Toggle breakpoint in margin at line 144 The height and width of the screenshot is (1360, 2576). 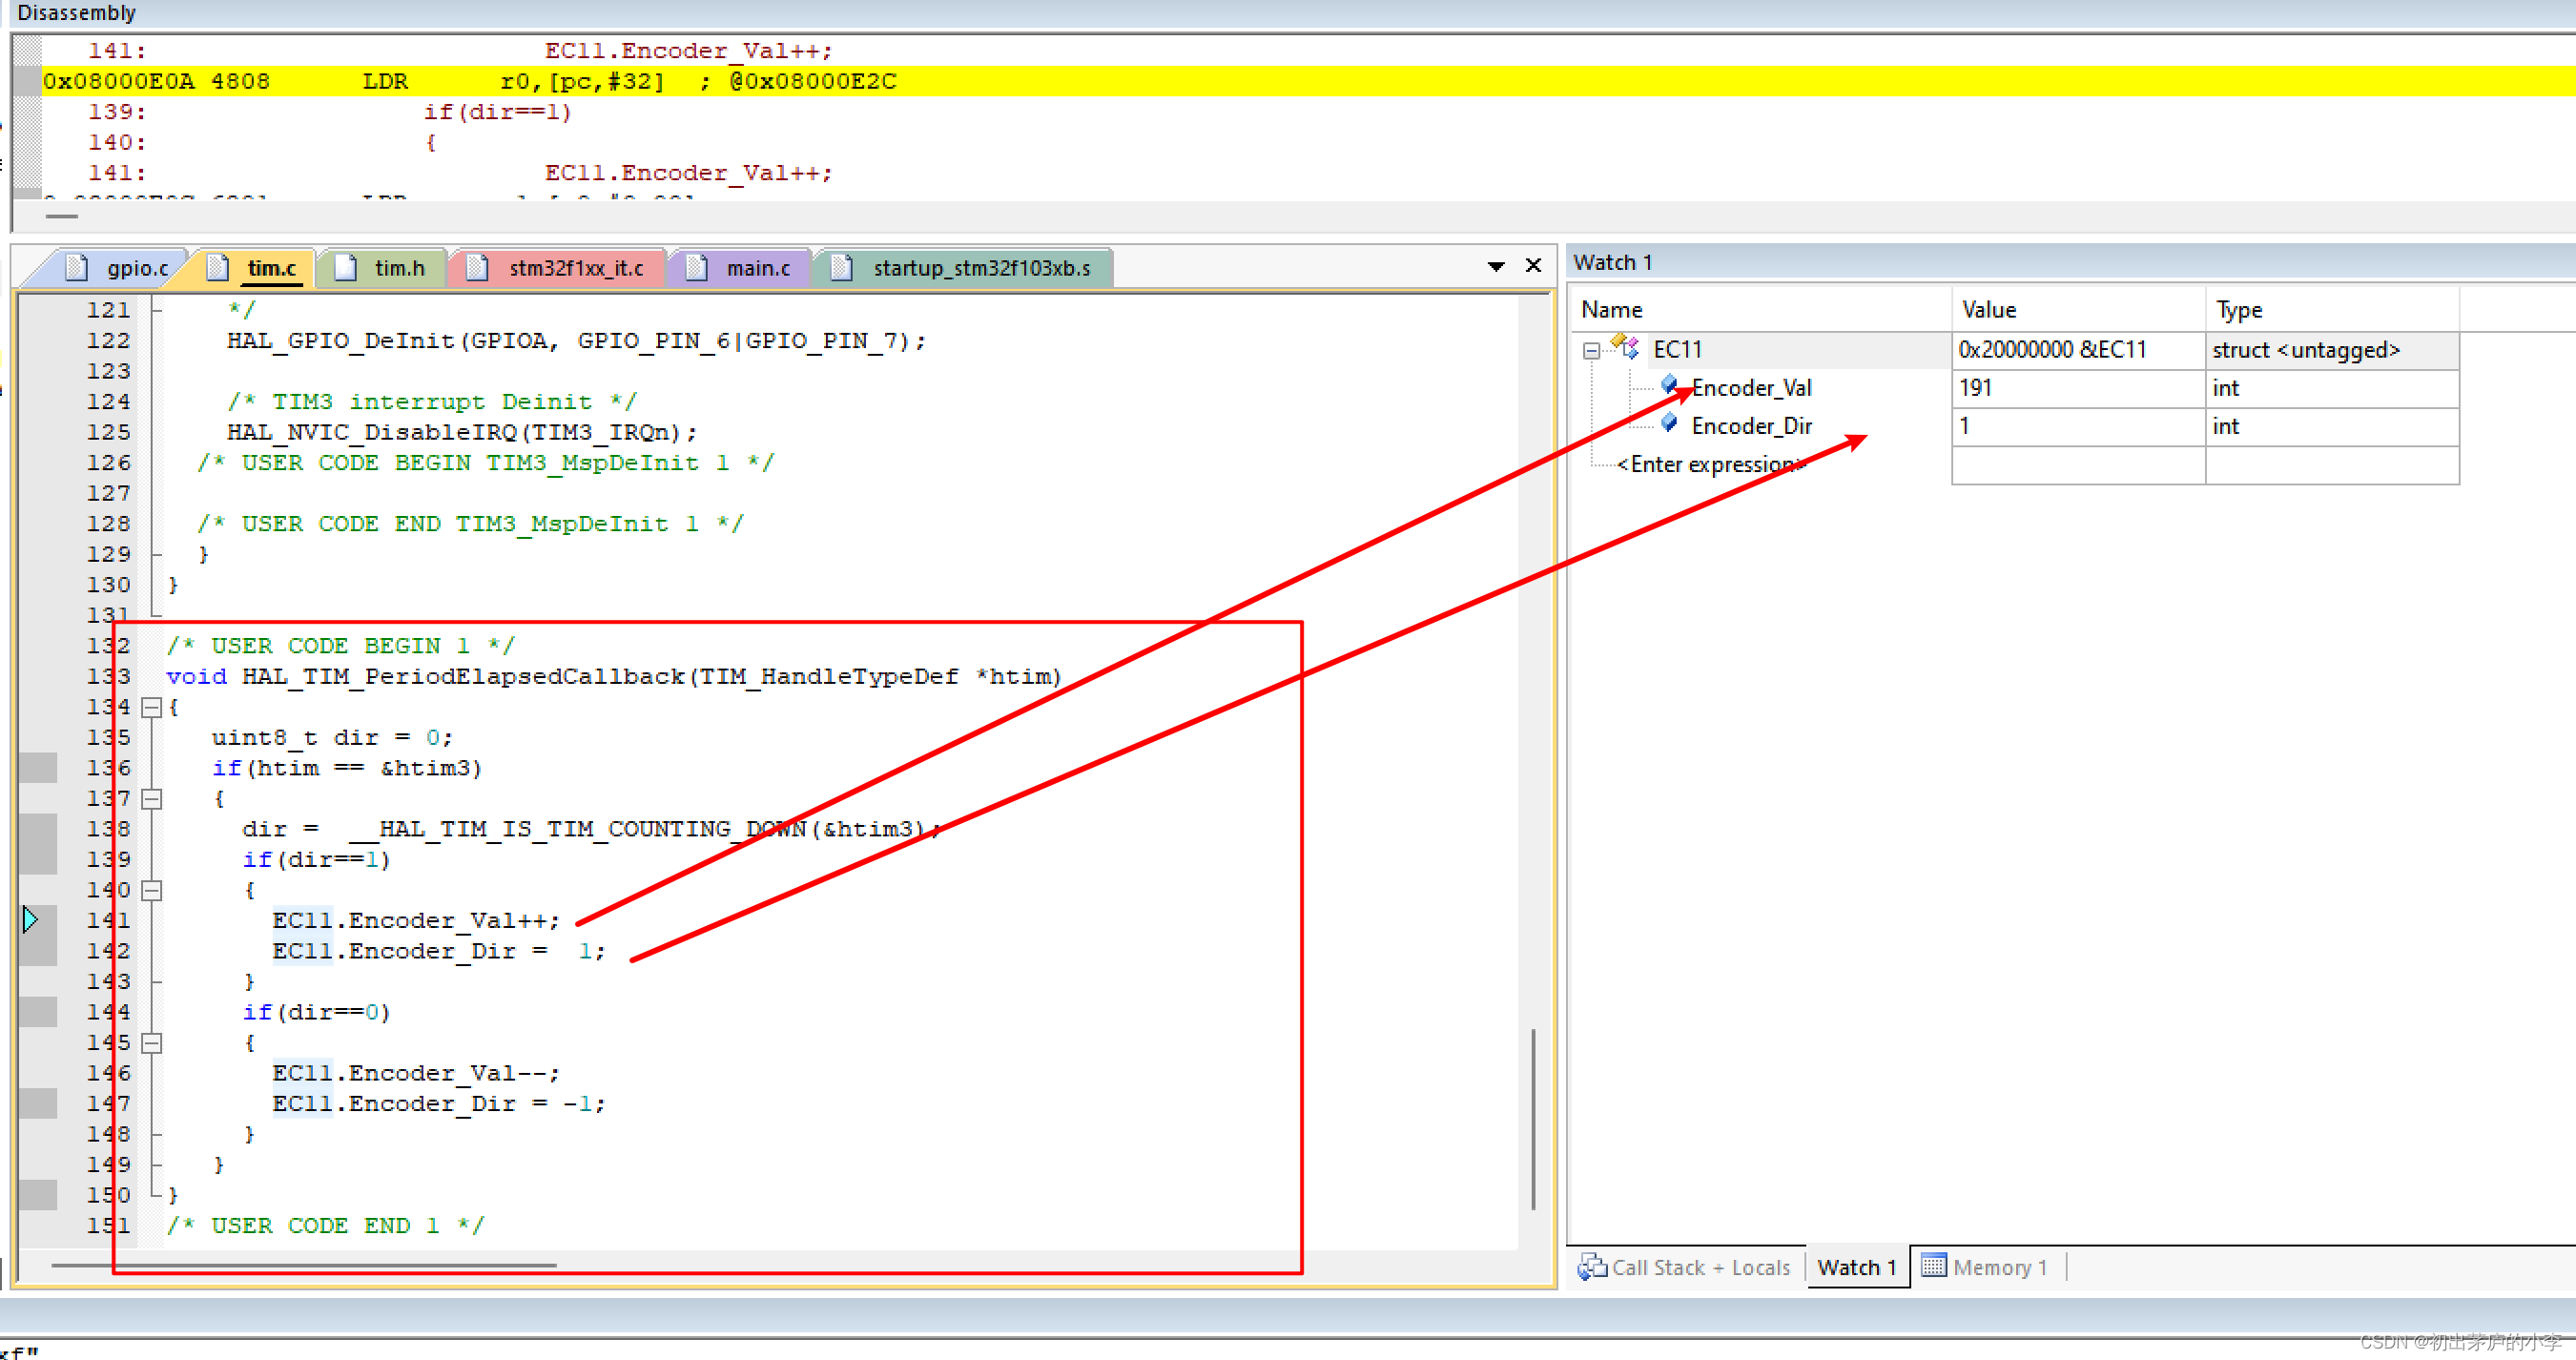(x=38, y=1012)
